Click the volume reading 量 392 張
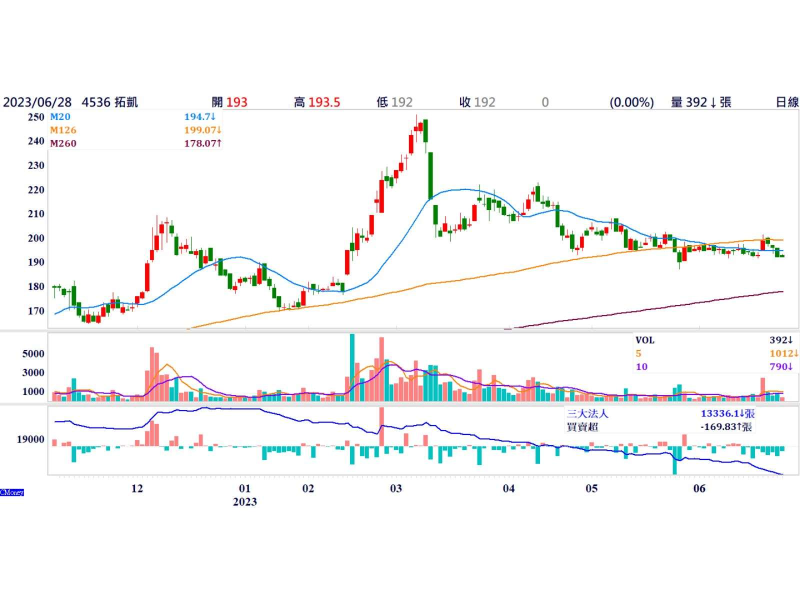The height and width of the screenshot is (600, 800). tap(701, 102)
